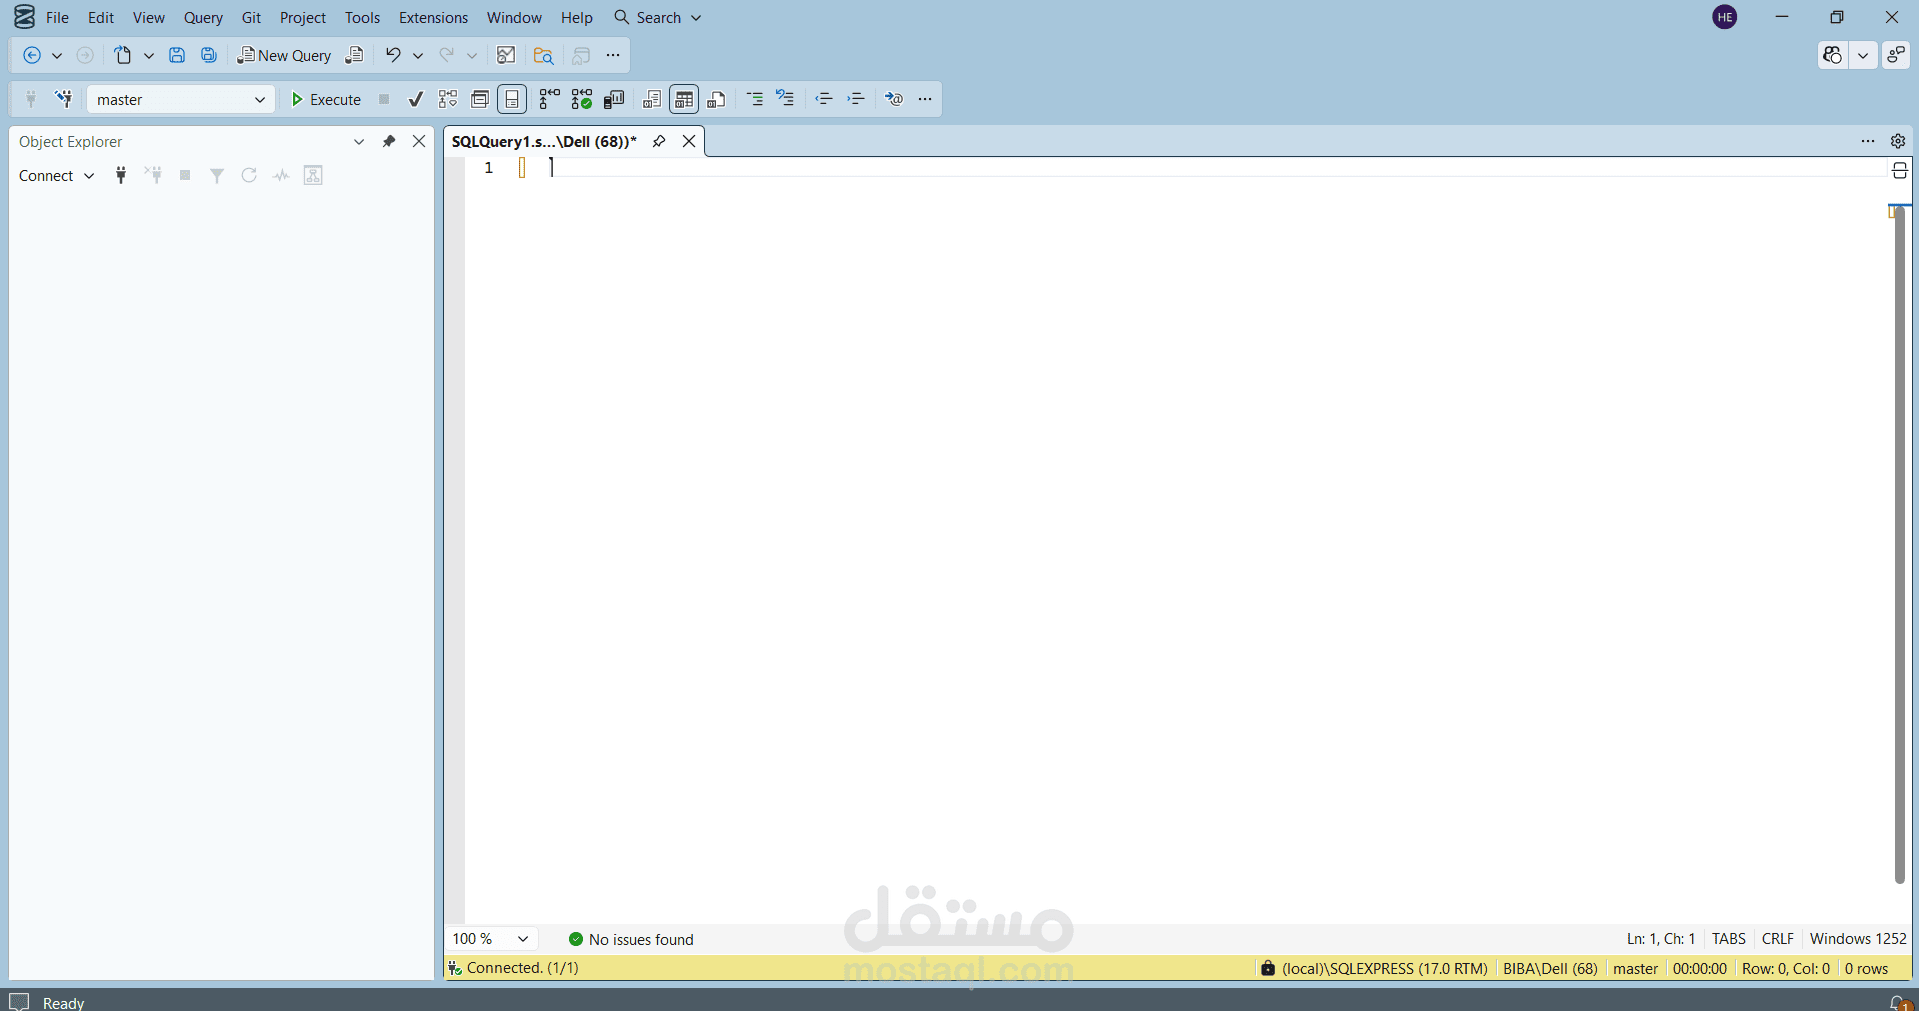Click the Database Engine Query icon after New Query

354,56
